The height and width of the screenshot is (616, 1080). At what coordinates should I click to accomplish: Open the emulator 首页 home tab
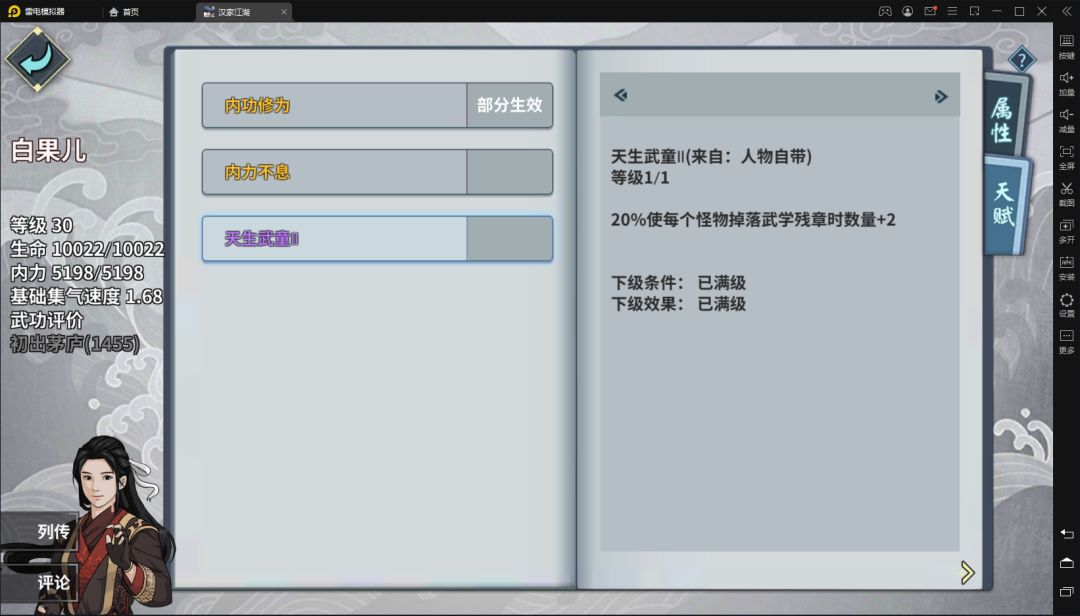click(124, 12)
